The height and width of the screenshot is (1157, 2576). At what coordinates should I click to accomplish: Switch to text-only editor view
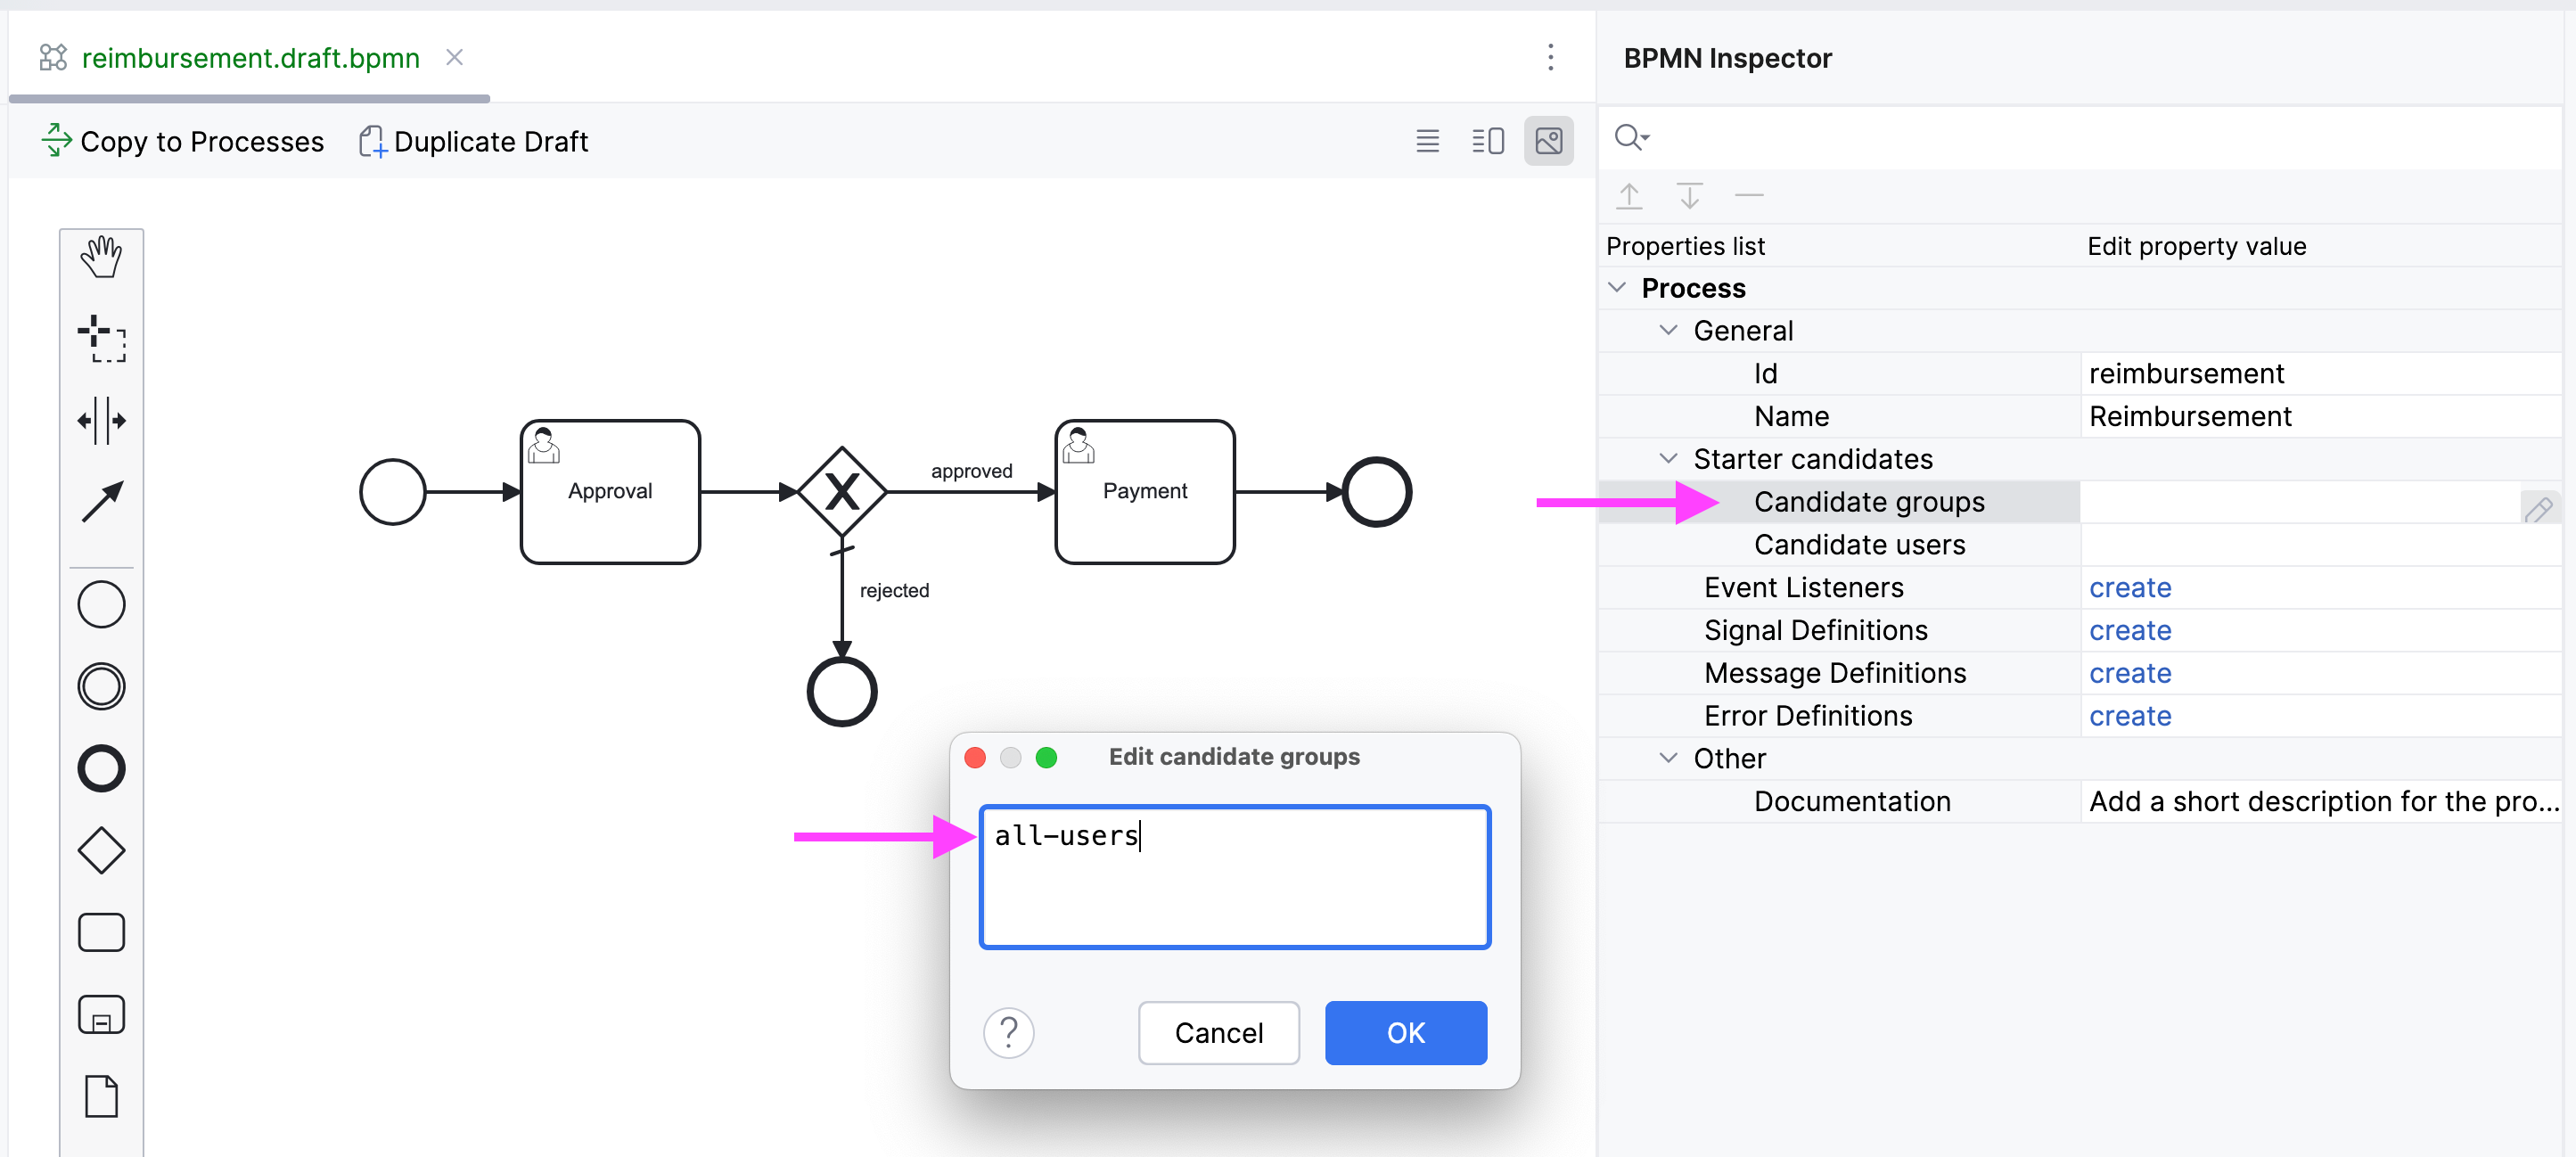1427,141
